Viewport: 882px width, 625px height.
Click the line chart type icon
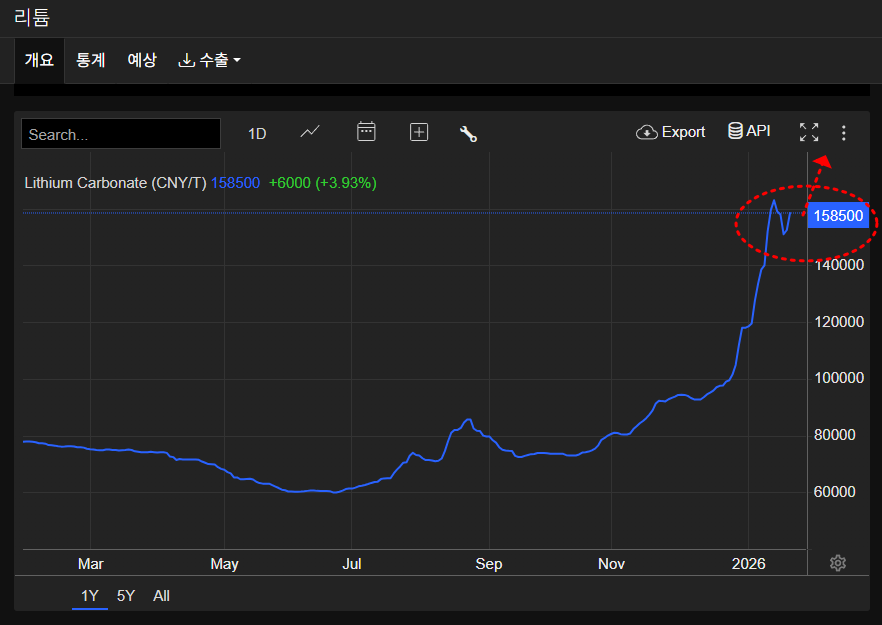[x=310, y=132]
